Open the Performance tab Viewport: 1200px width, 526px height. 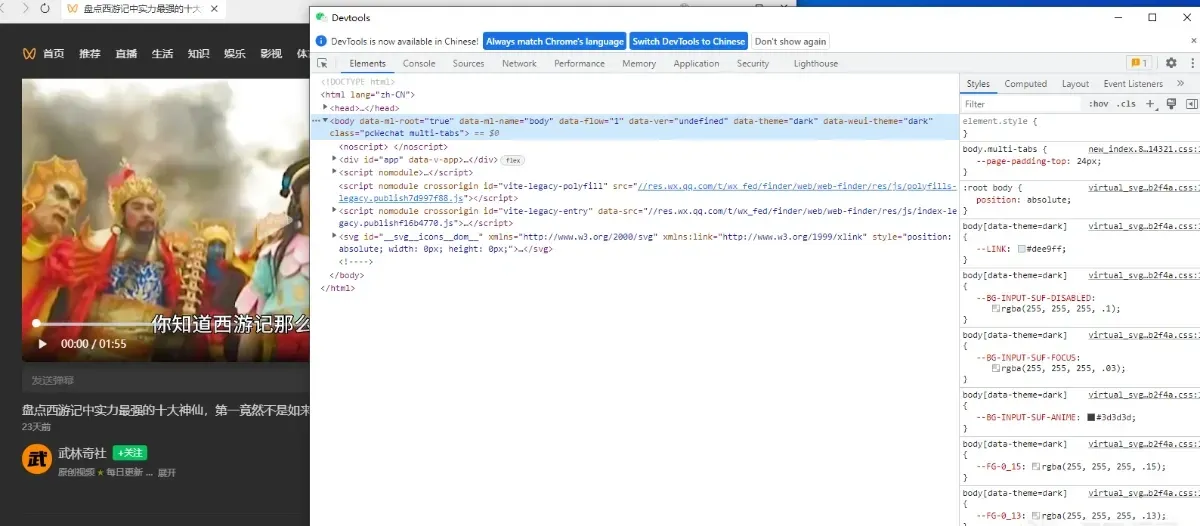click(x=579, y=63)
